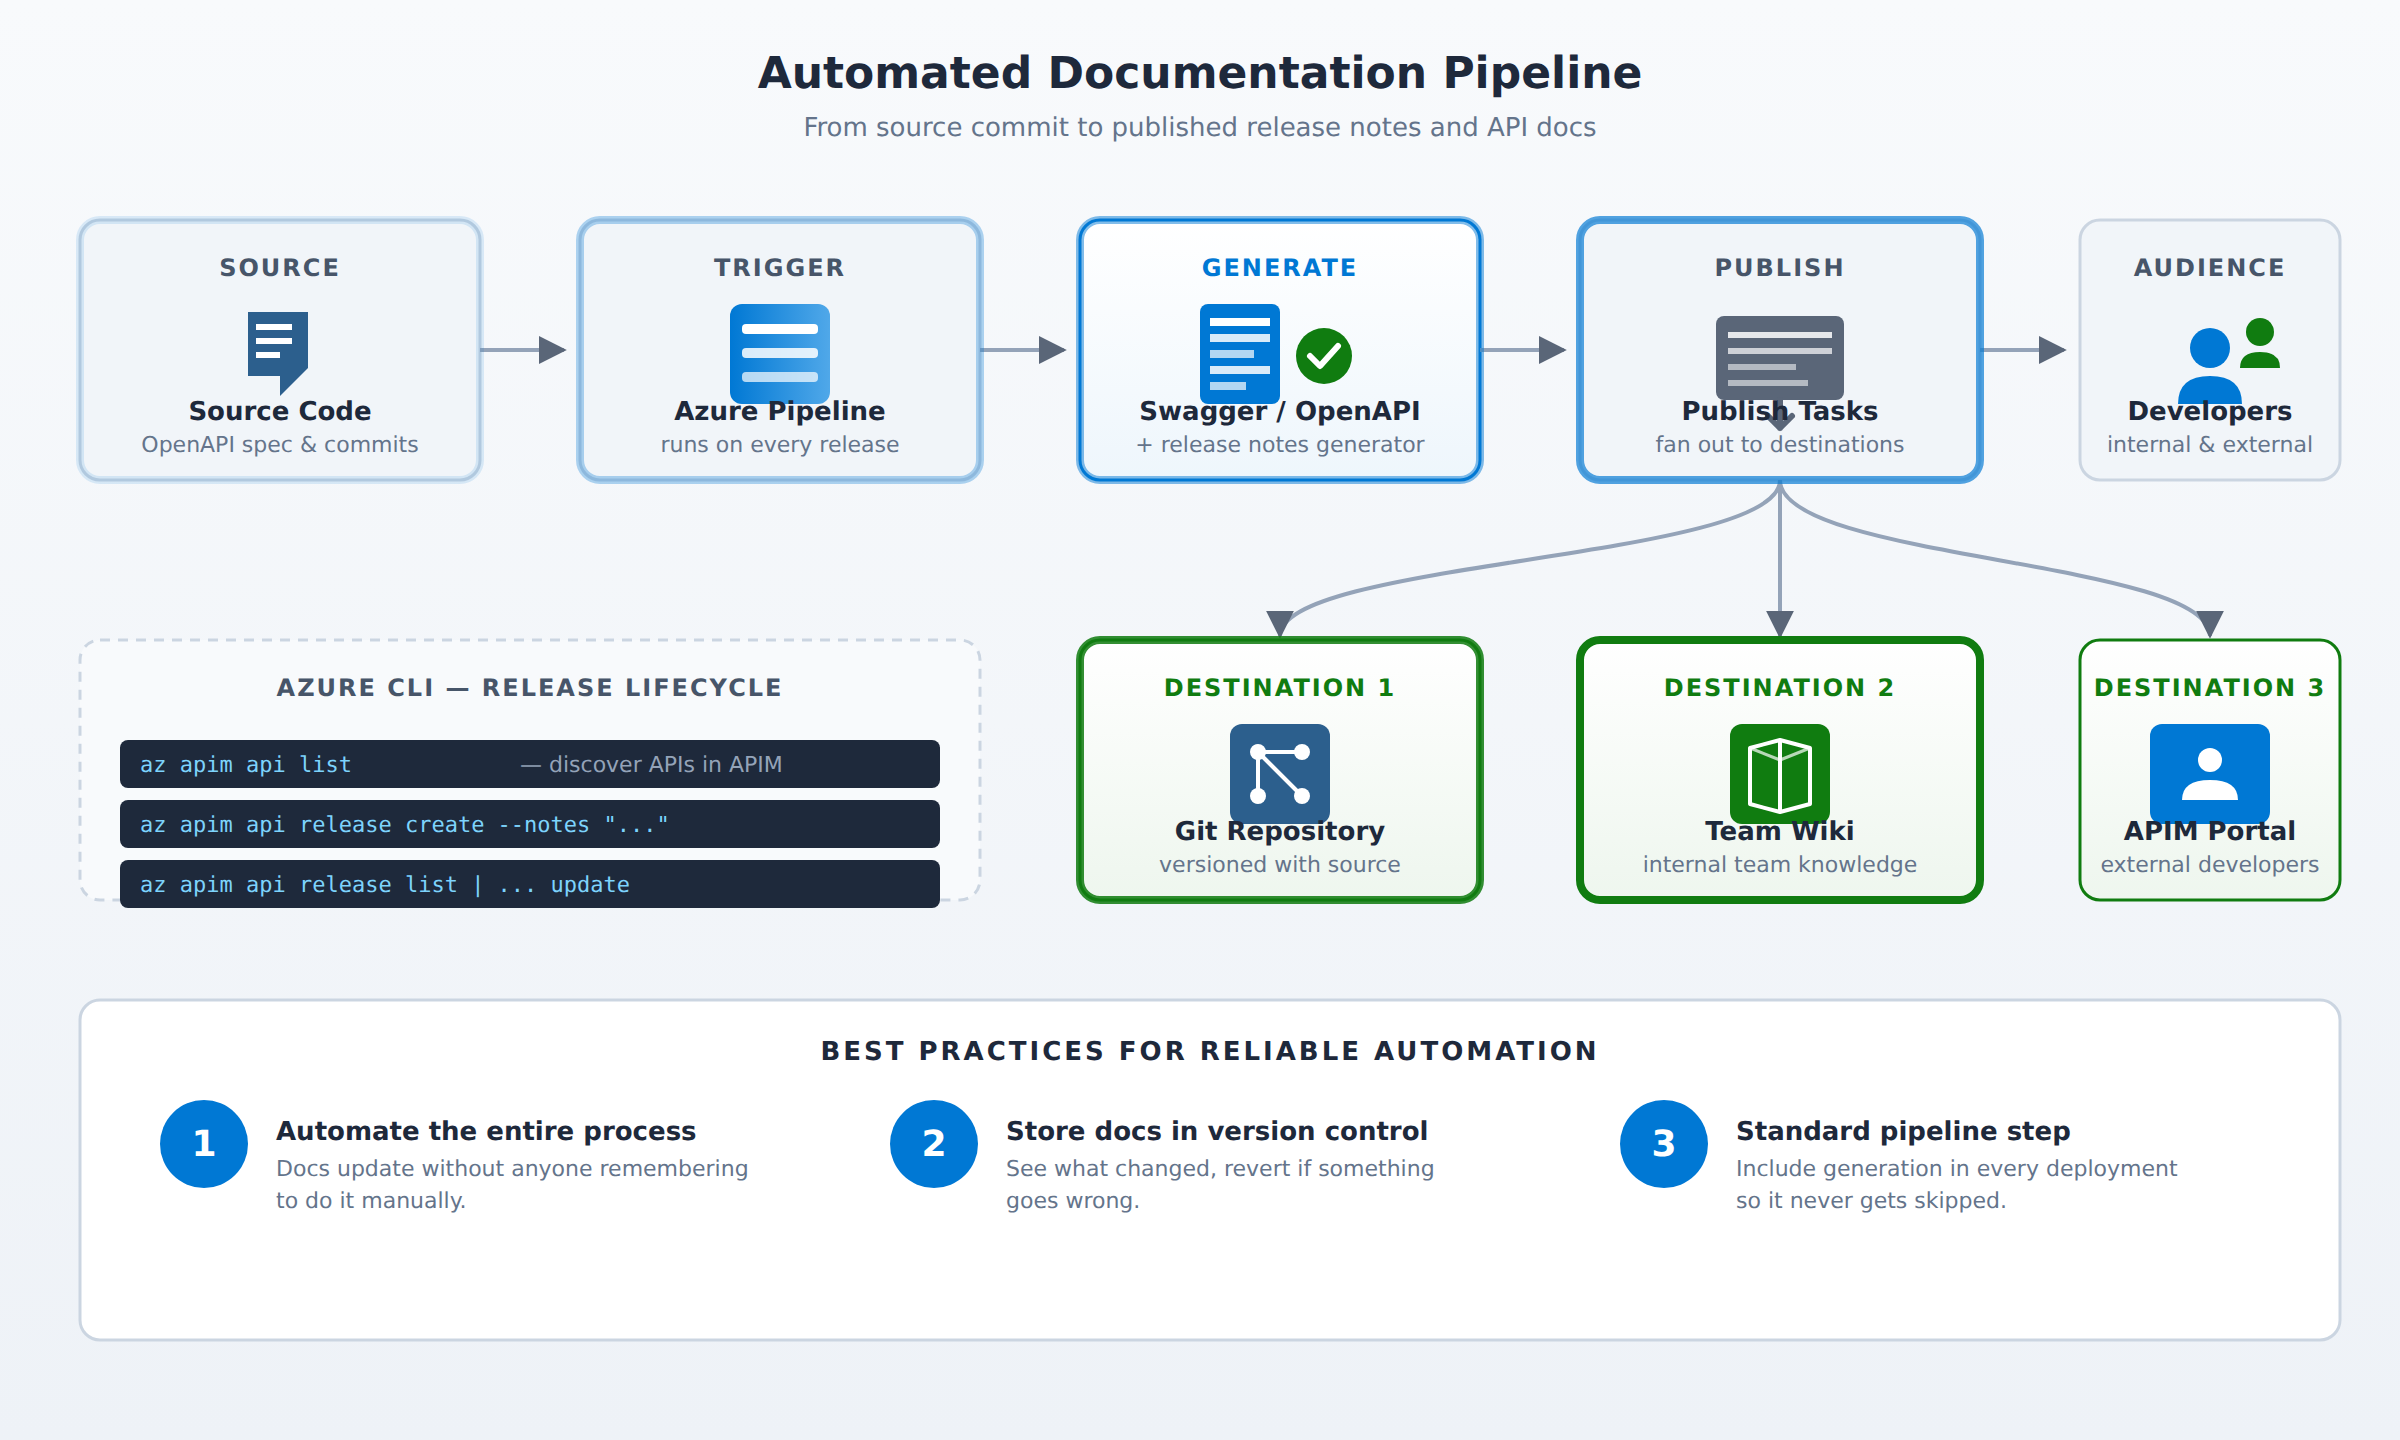2400x1440 pixels.
Task: Click the 'DESTINATION 1' heading
Action: click(x=1280, y=687)
